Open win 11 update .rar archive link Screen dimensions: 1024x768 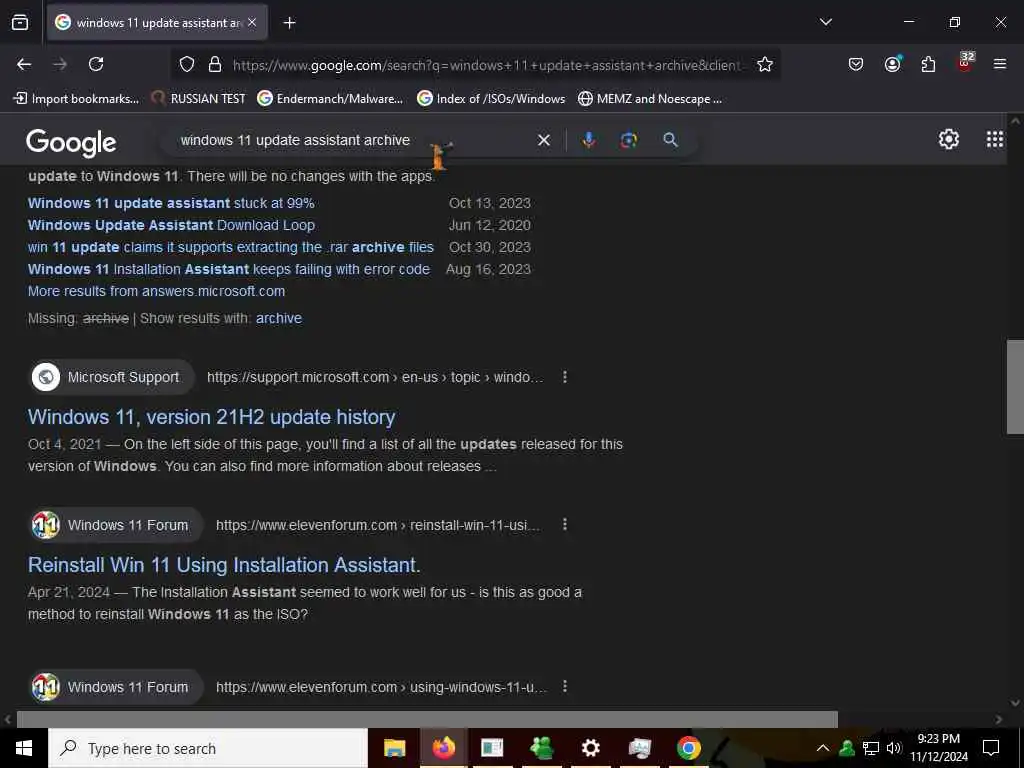(x=231, y=248)
